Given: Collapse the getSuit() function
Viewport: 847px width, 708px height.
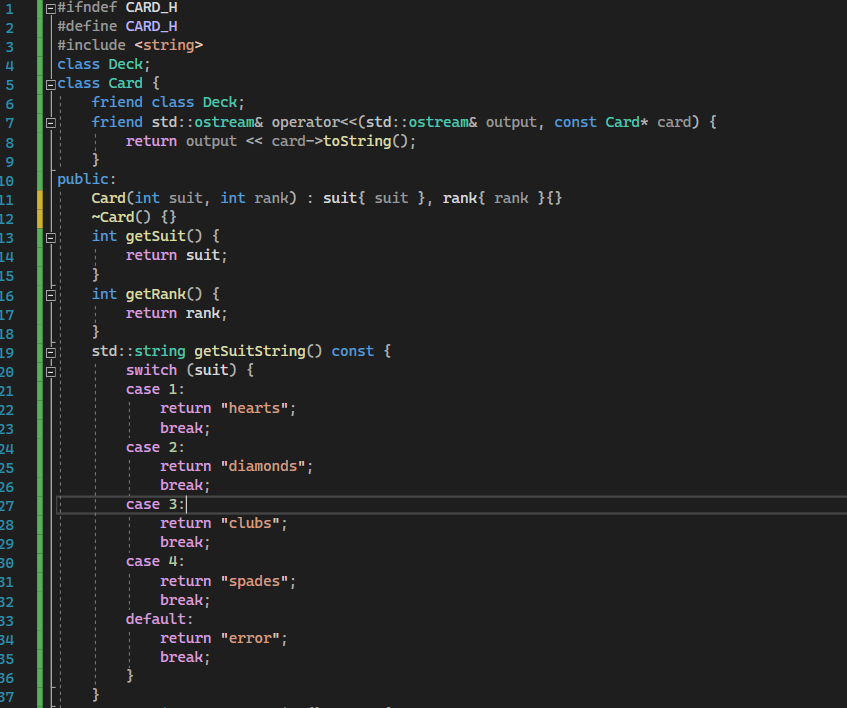Looking at the screenshot, I should tap(51, 238).
